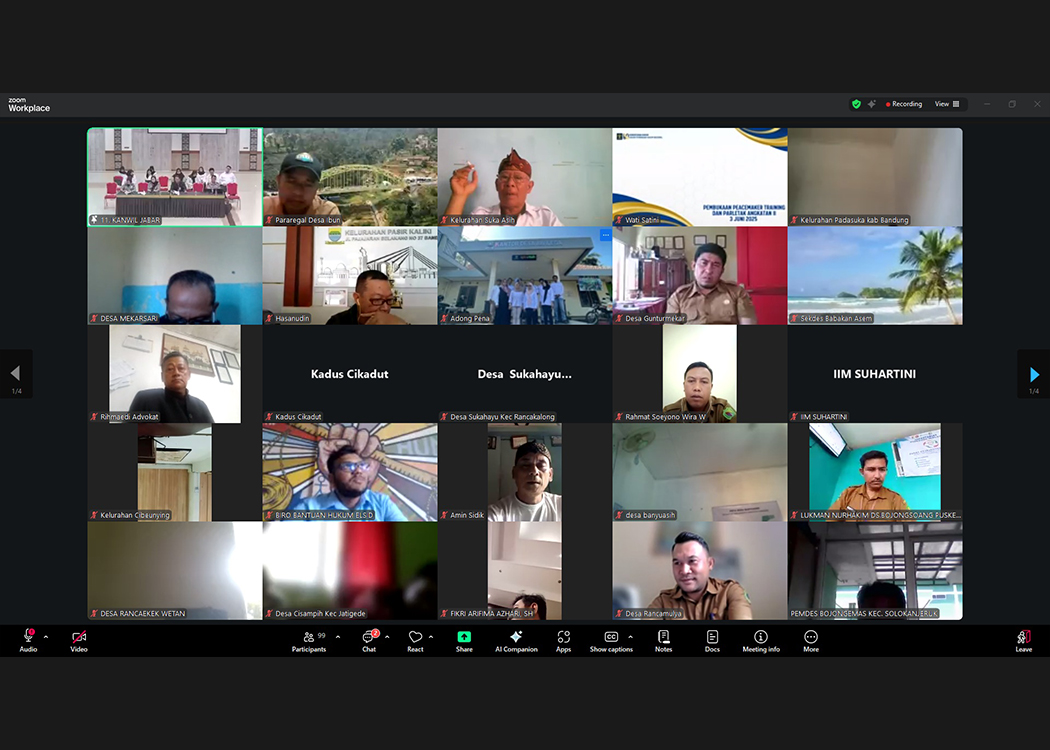The height and width of the screenshot is (750, 1050).
Task: Open the View layout menu
Action: (x=946, y=104)
